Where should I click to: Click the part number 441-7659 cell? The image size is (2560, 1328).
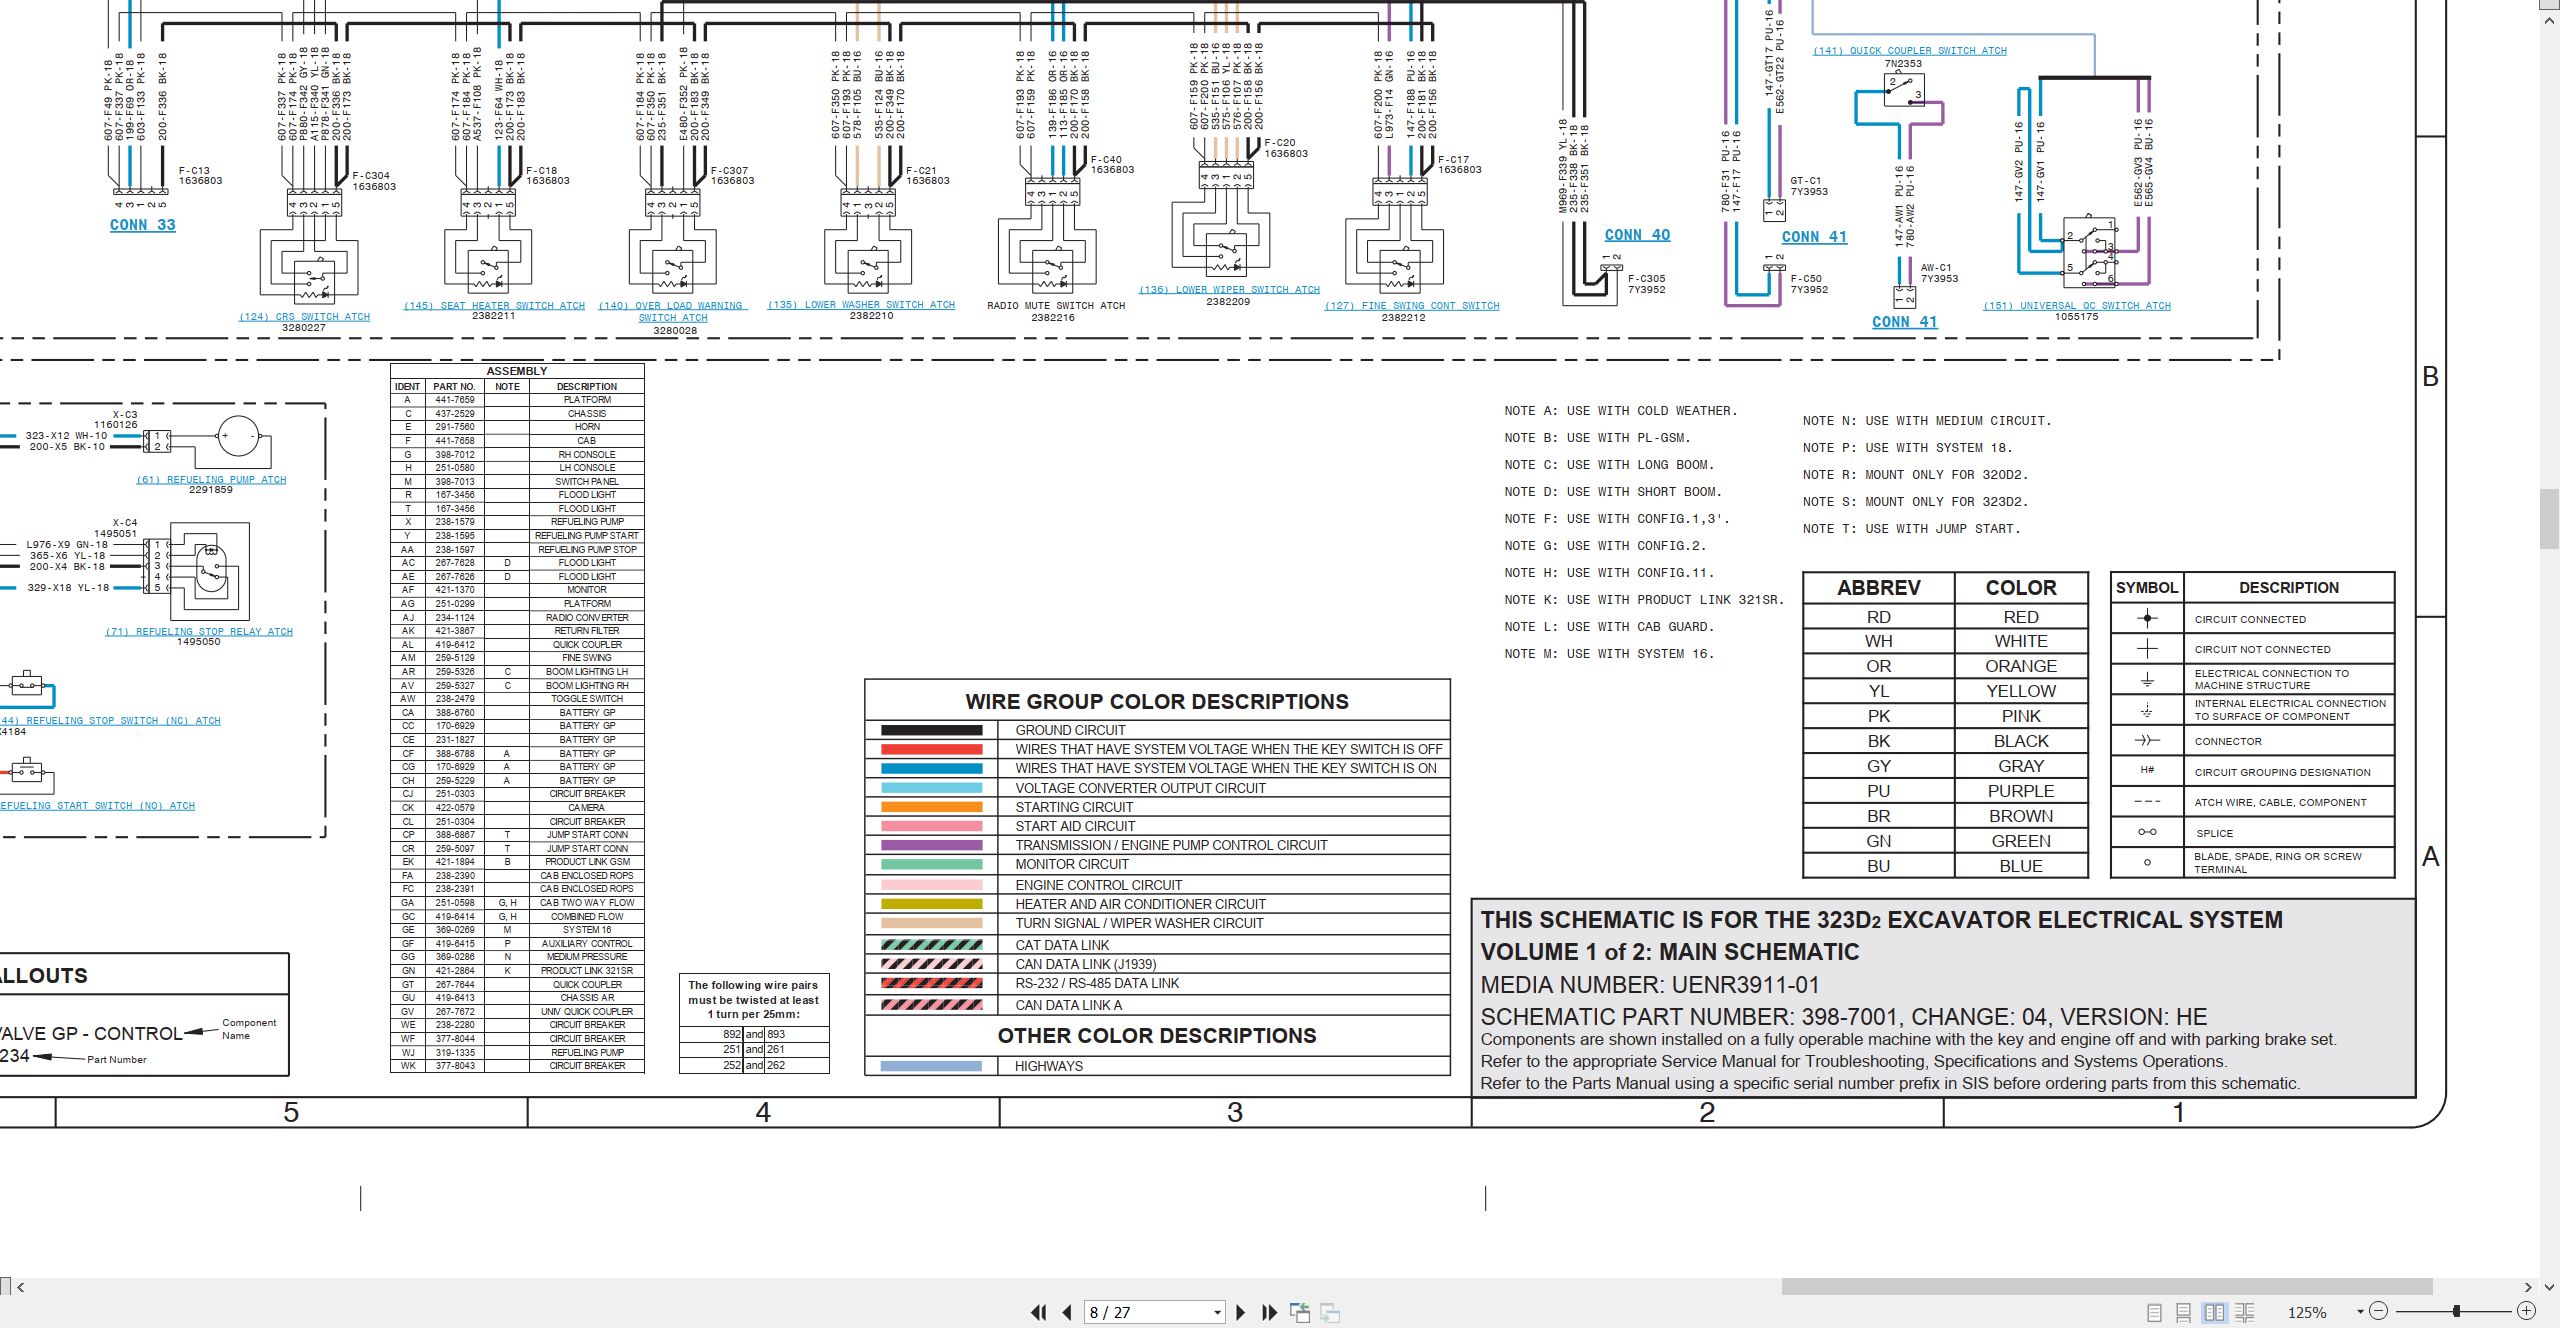coord(455,400)
